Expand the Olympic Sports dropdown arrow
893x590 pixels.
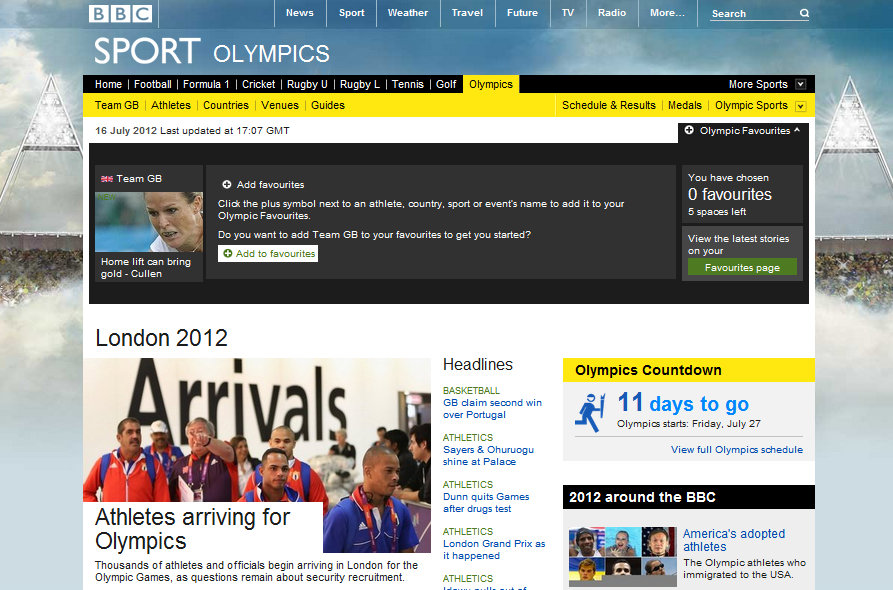pos(800,106)
